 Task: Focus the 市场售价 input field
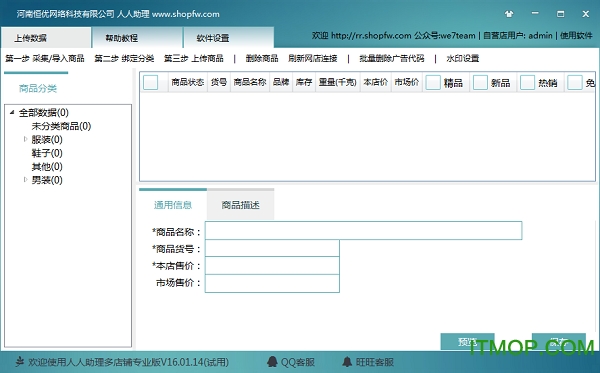272,283
